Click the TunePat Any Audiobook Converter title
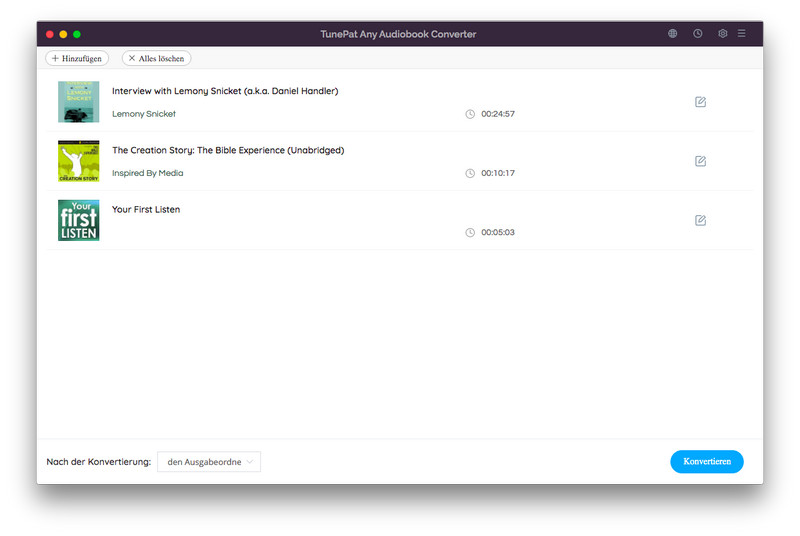 398,34
